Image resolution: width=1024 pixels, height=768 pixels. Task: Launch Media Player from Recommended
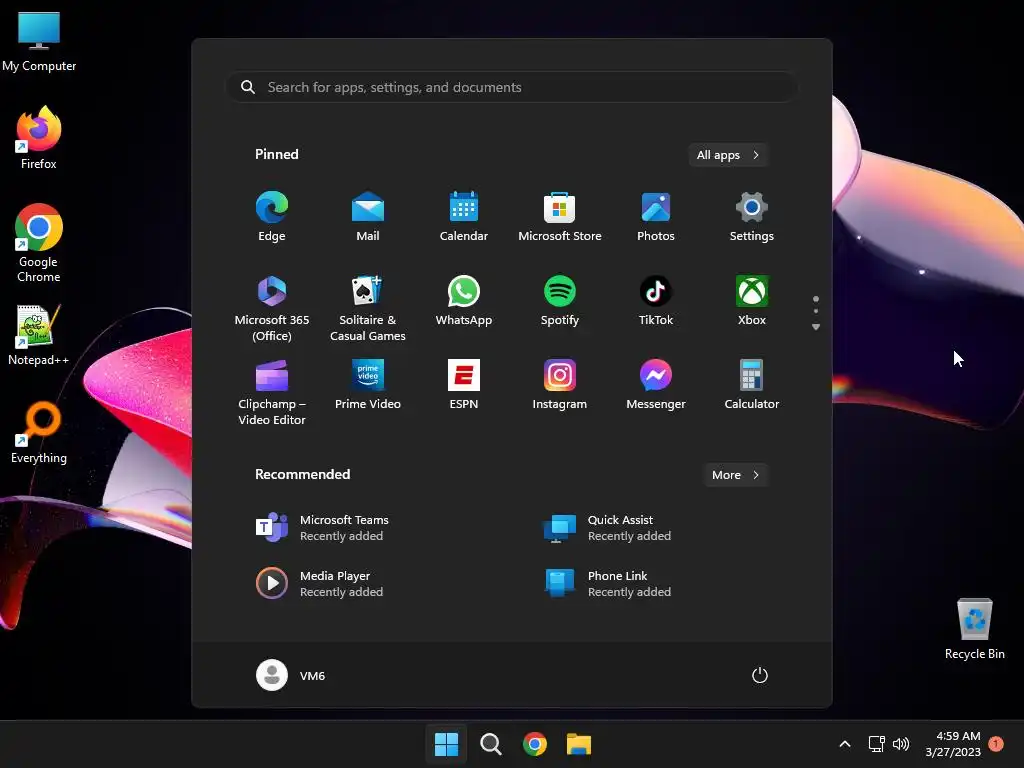click(319, 584)
